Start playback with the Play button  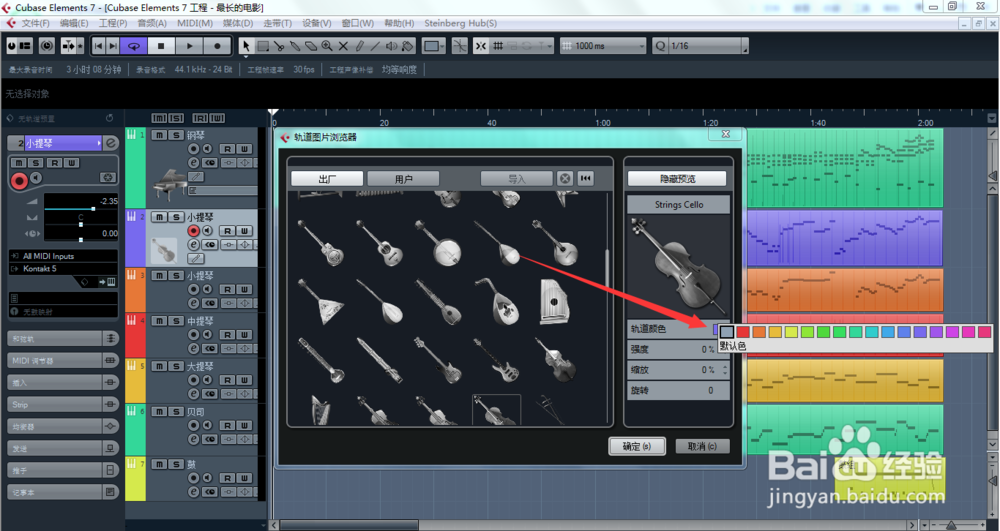coord(189,46)
